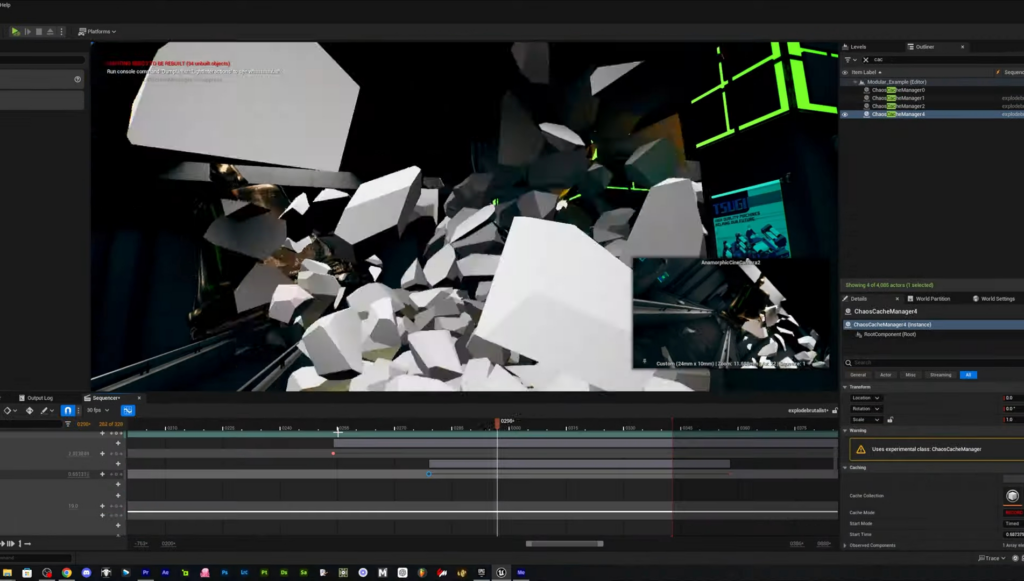Select ChaosCacheManager1 in the Outliner

tap(898, 98)
